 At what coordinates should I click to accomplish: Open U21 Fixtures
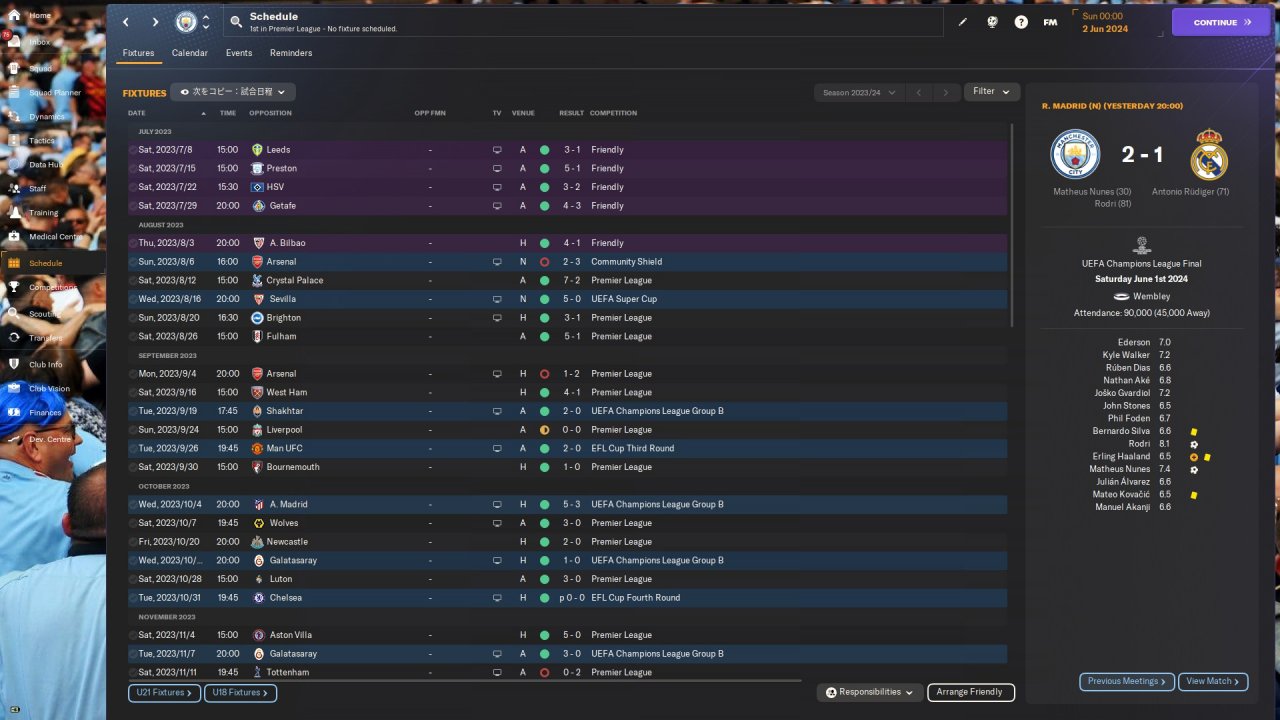[164, 692]
